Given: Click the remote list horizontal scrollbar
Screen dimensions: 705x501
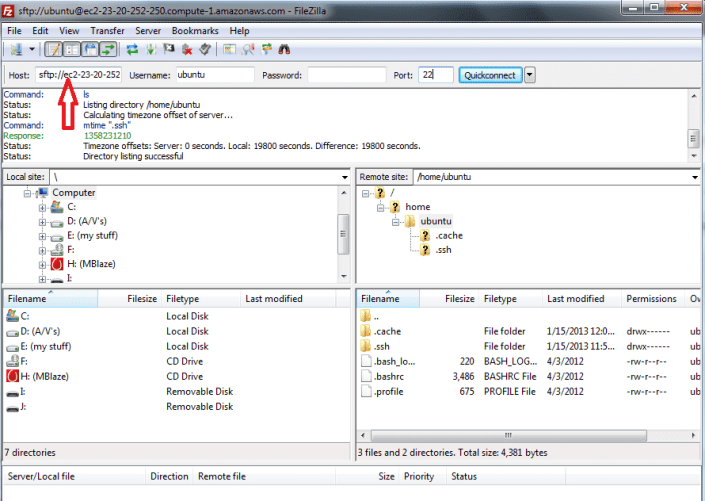Looking at the screenshot, I should (x=509, y=435).
